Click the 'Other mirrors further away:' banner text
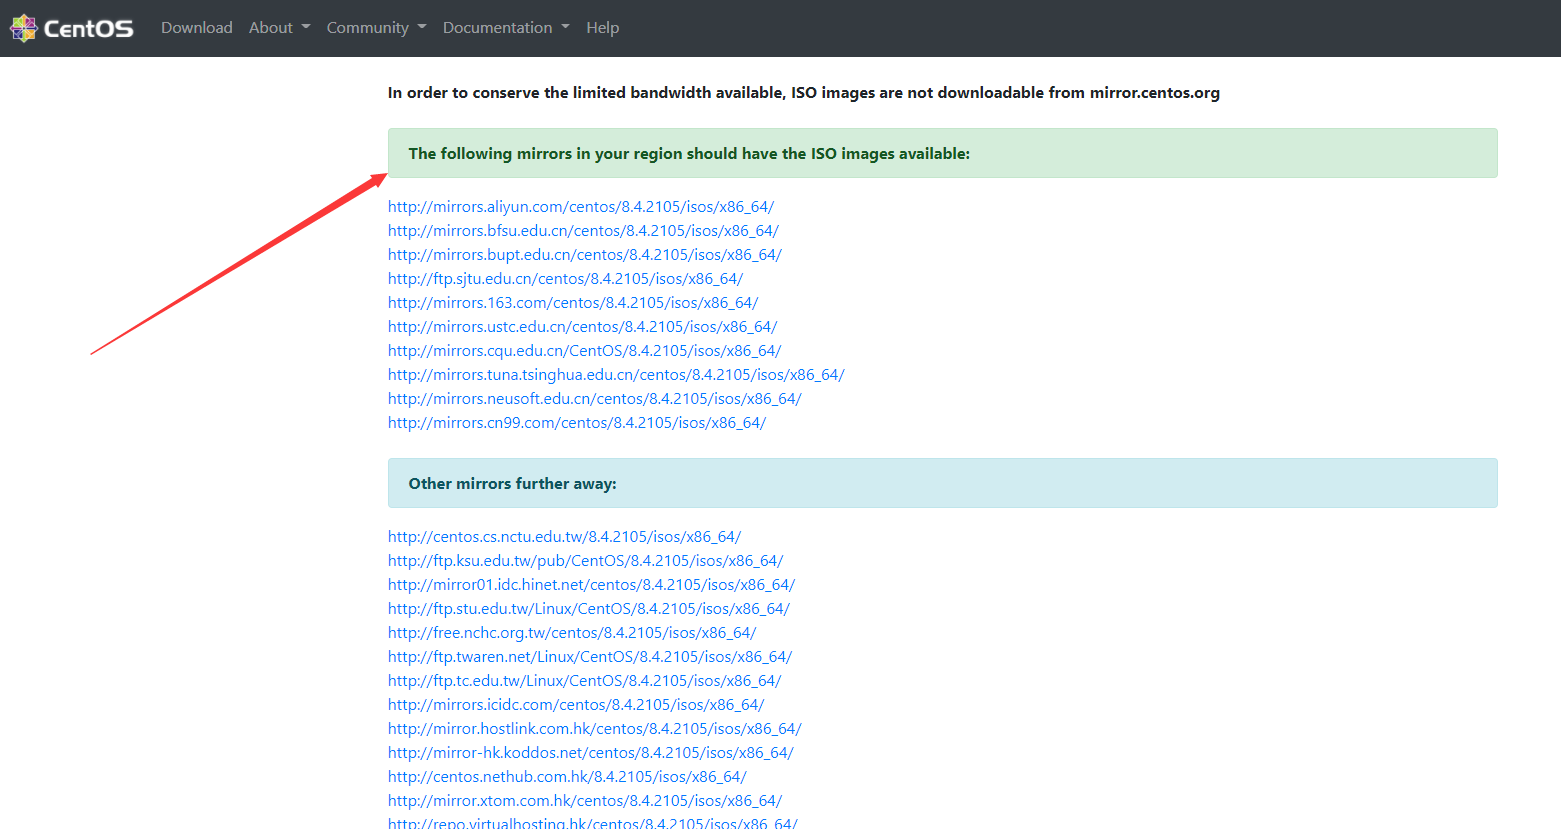 (x=512, y=484)
